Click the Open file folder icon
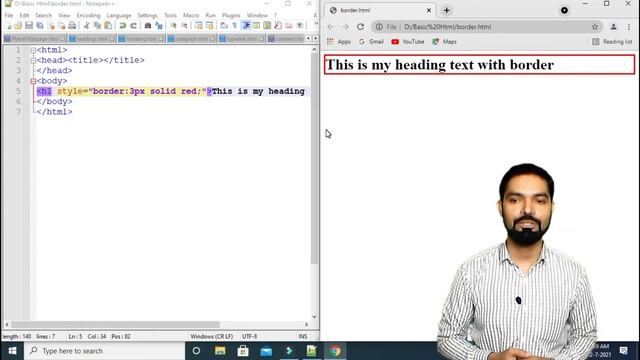 tap(18, 26)
